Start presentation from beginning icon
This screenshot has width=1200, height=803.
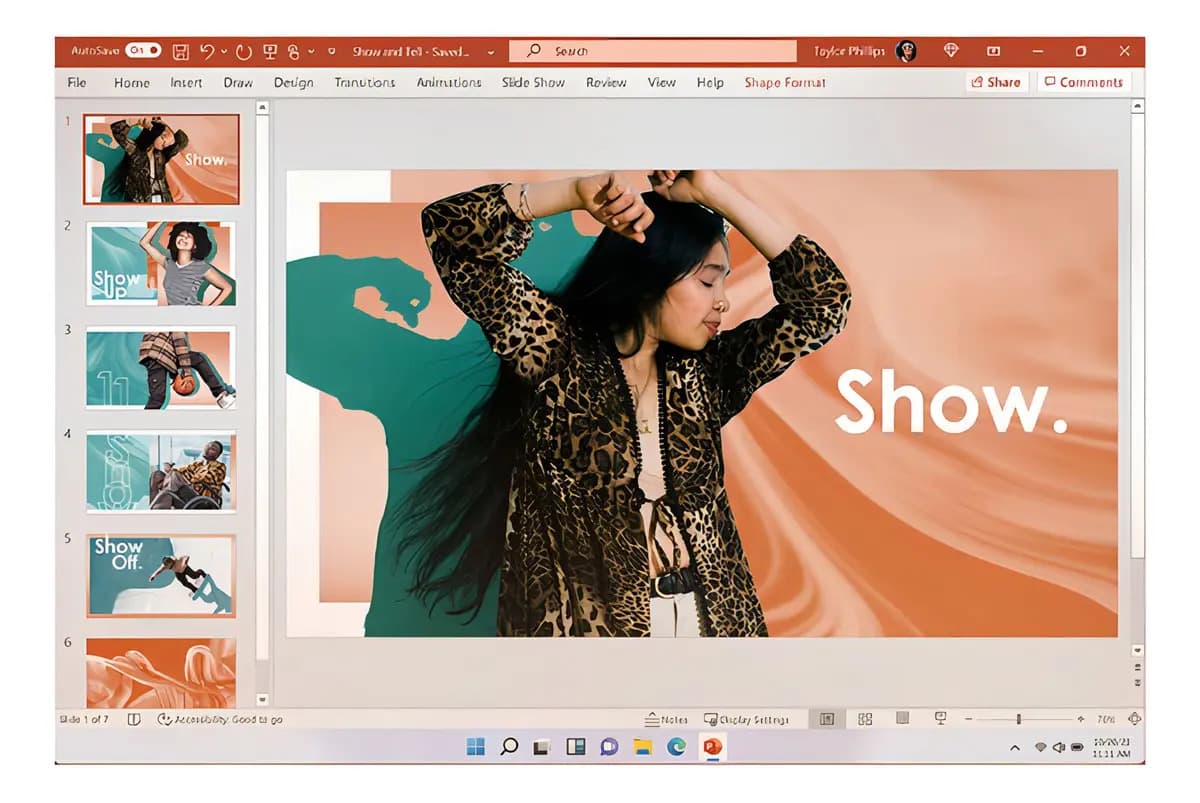pos(270,51)
